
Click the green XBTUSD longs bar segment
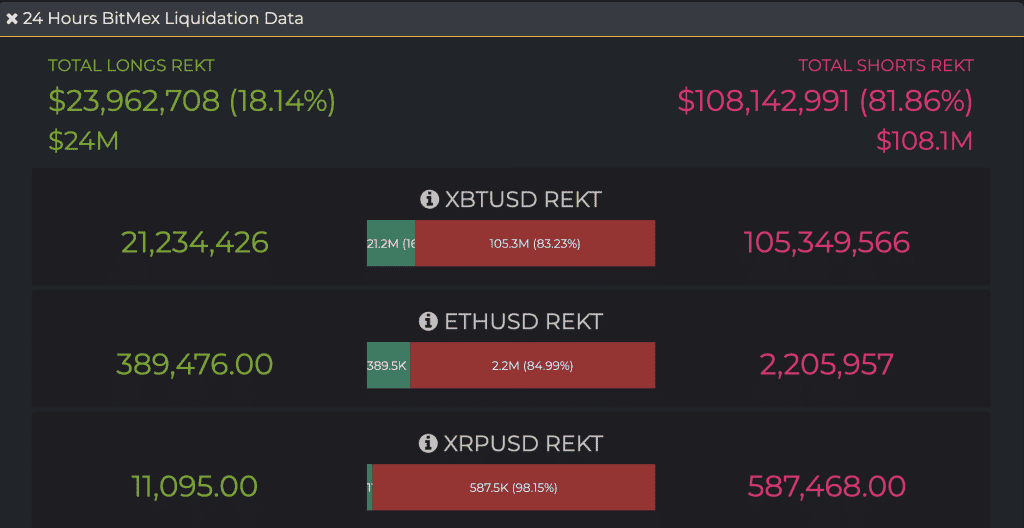click(x=391, y=243)
